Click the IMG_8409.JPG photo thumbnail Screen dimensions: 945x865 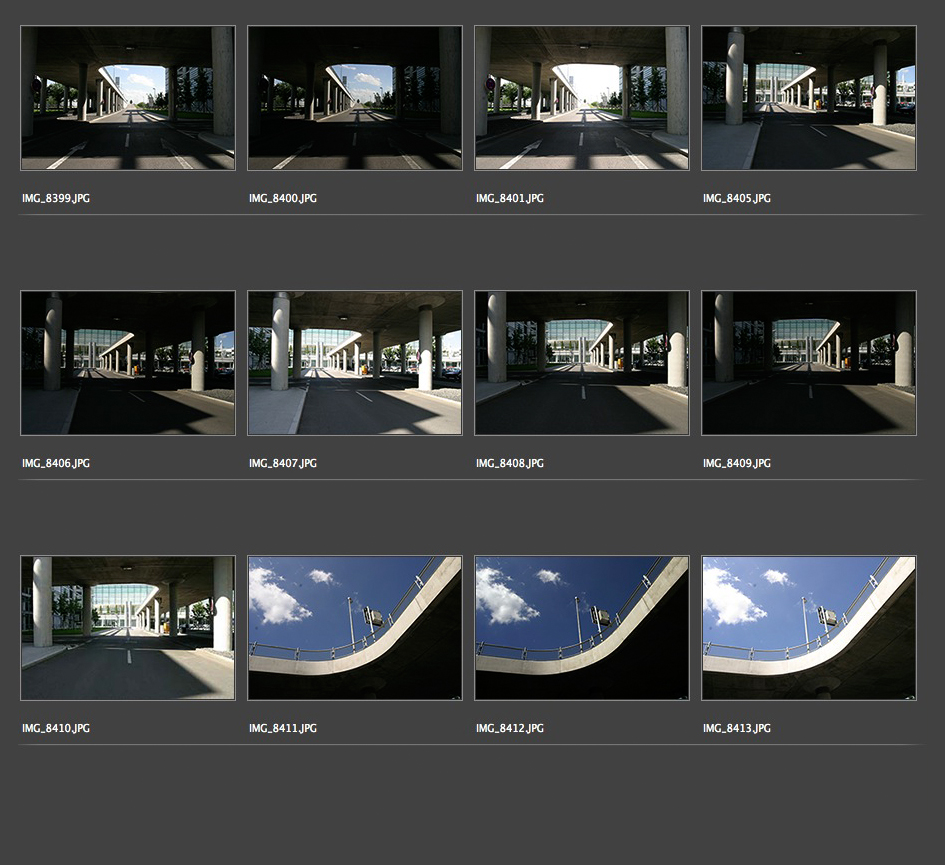point(808,363)
